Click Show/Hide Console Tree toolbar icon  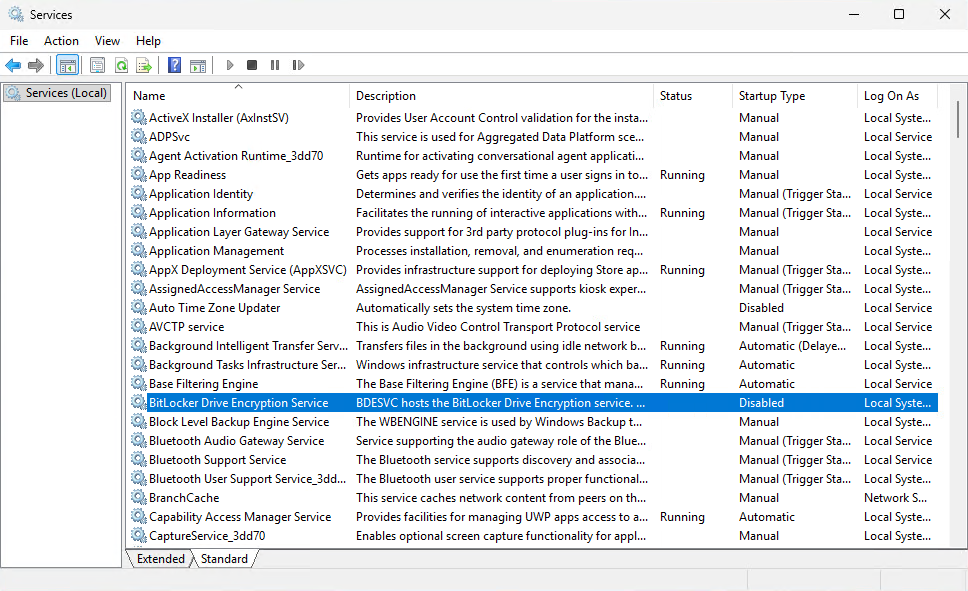coord(67,65)
